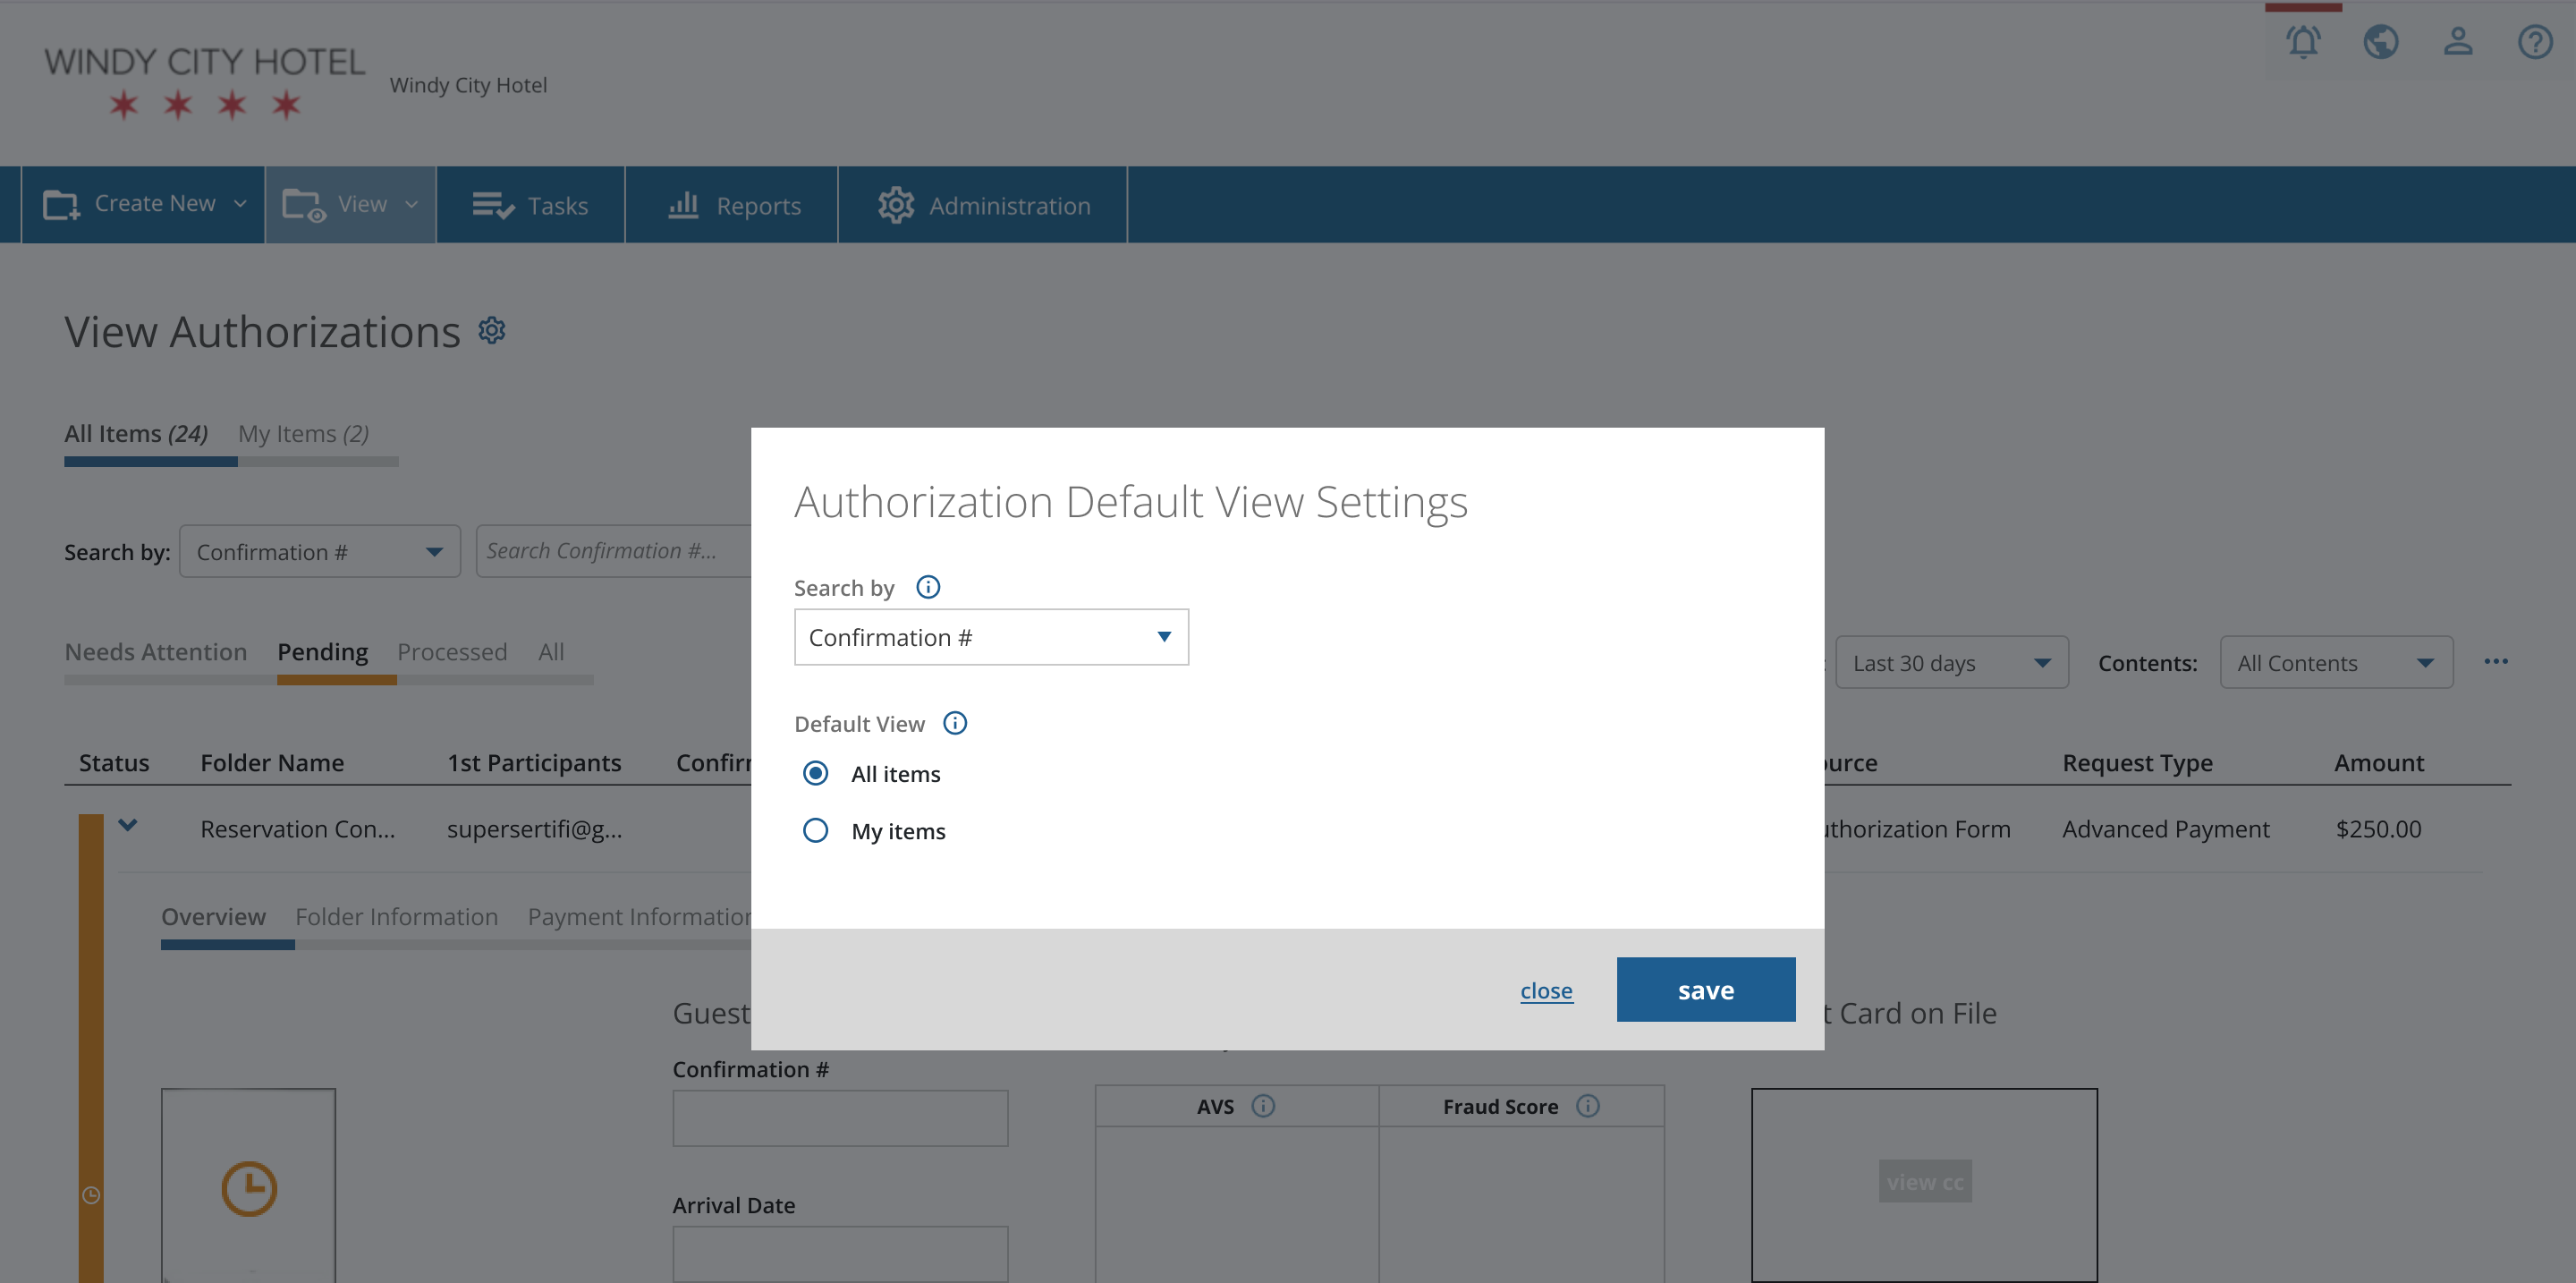Click the $250.00 amount cell
Image resolution: width=2576 pixels, height=1283 pixels.
pyautogui.click(x=2378, y=829)
